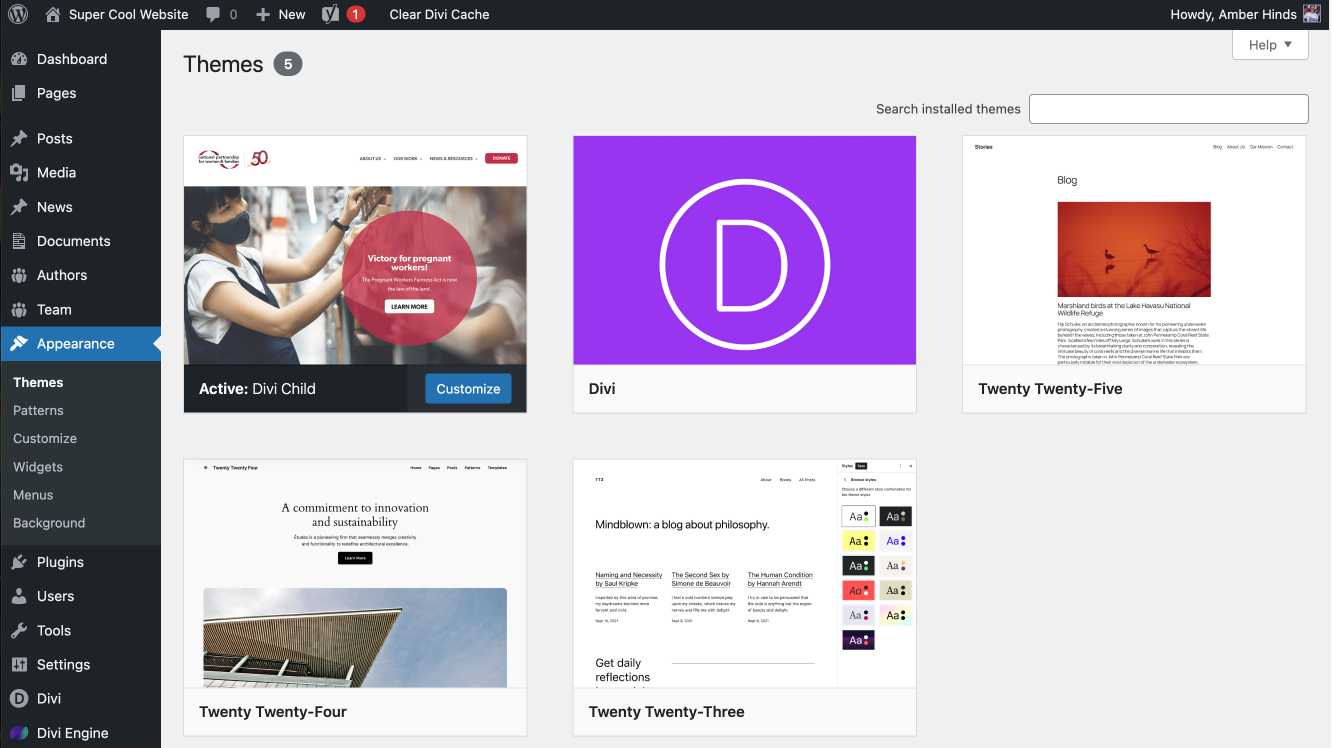Open Menus under Appearance
This screenshot has height=748, width=1332.
point(33,495)
